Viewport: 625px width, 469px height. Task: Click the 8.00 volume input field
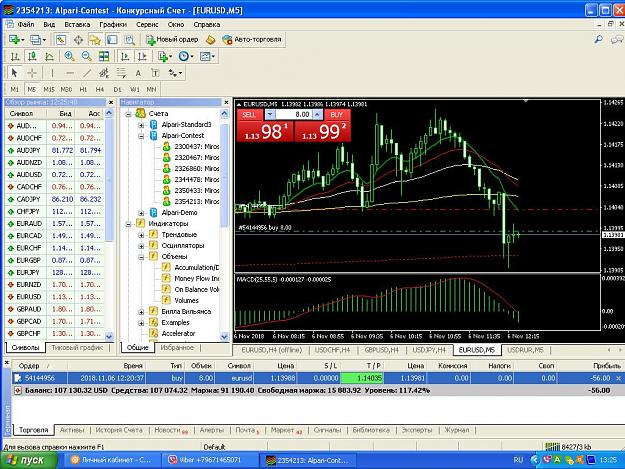pos(294,115)
